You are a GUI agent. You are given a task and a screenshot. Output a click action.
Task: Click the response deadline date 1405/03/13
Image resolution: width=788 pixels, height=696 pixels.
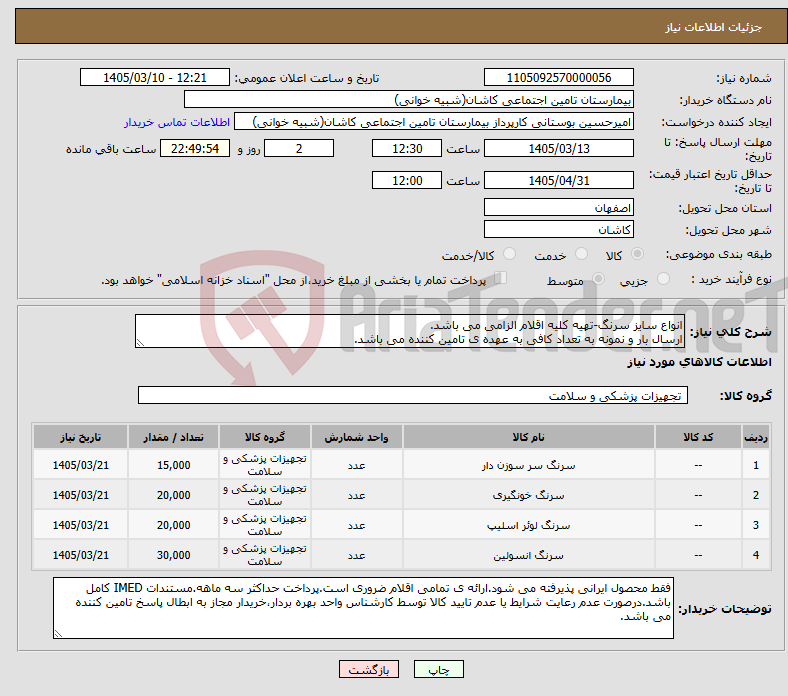(x=558, y=148)
